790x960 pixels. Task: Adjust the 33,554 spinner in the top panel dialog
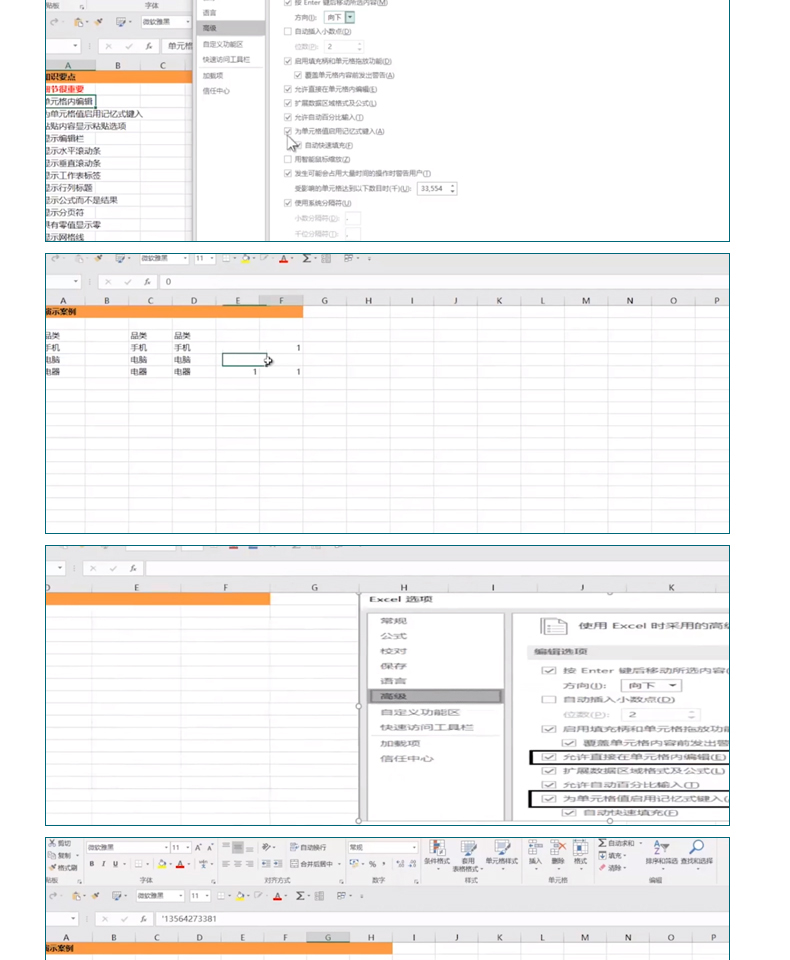[453, 189]
